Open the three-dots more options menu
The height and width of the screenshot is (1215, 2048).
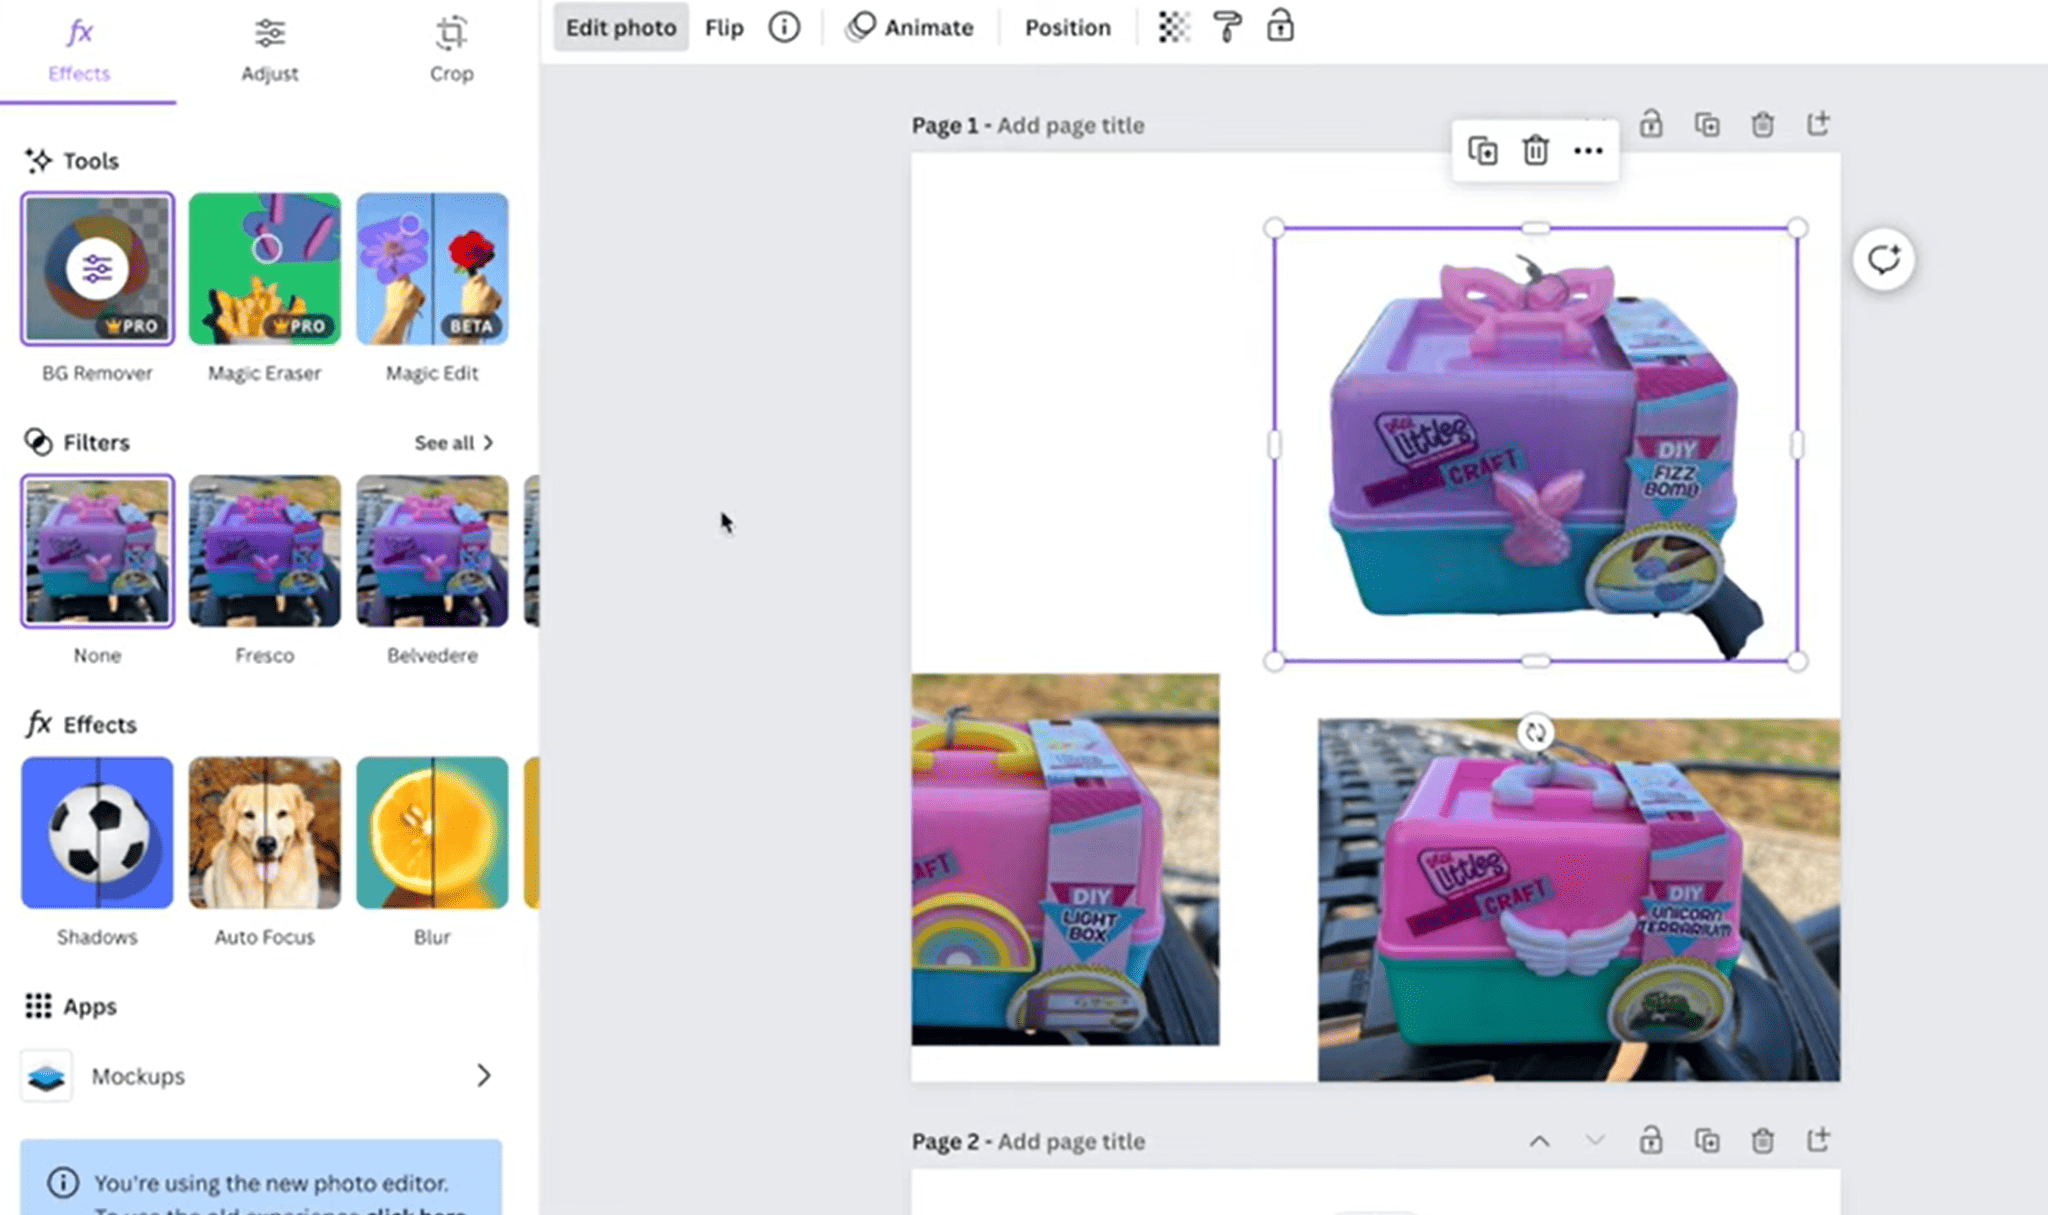[1588, 151]
